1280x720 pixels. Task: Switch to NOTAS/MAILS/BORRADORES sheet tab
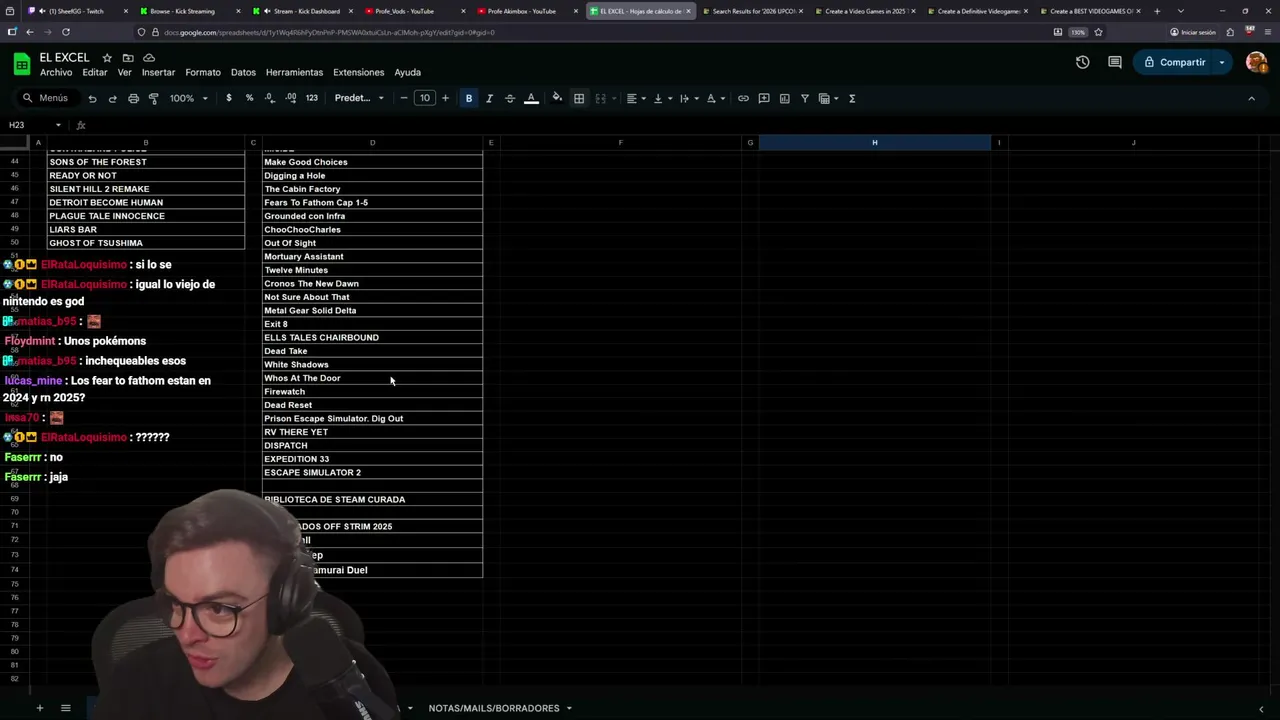tap(494, 708)
